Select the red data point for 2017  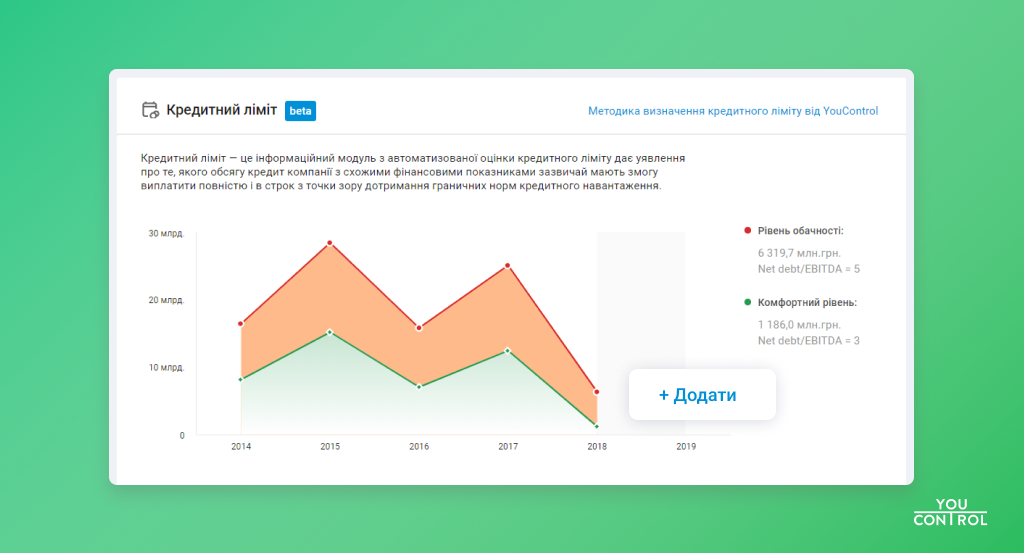coord(508,266)
